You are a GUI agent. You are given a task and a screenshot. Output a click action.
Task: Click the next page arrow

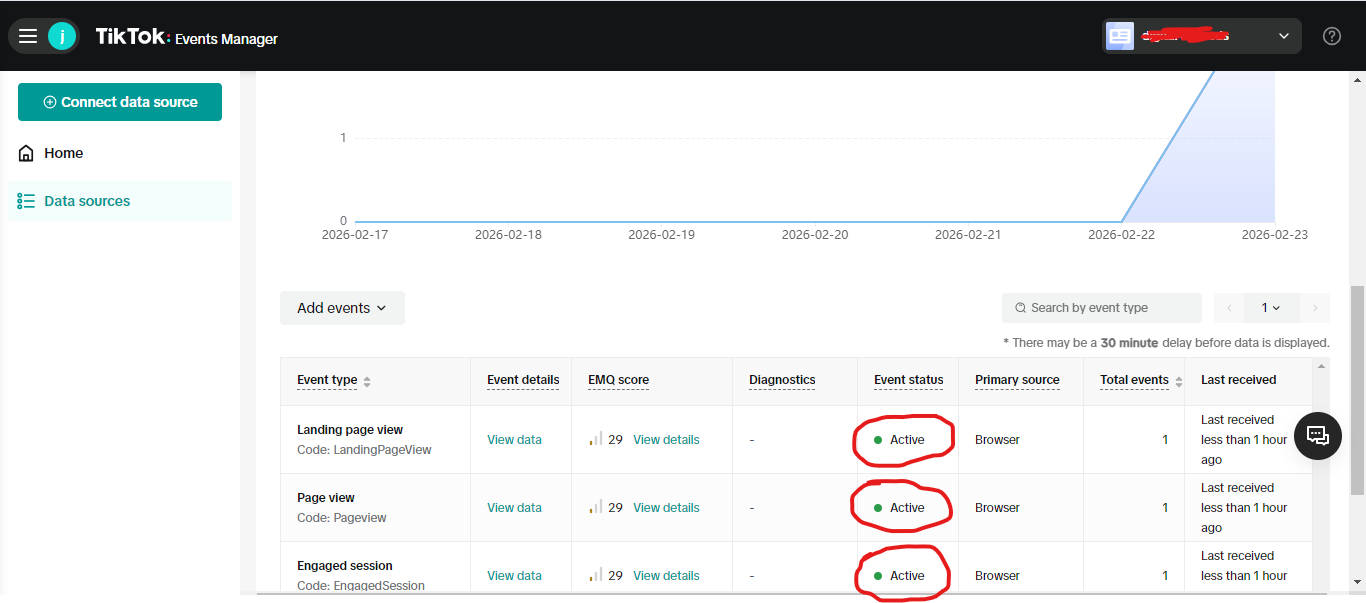click(1314, 308)
